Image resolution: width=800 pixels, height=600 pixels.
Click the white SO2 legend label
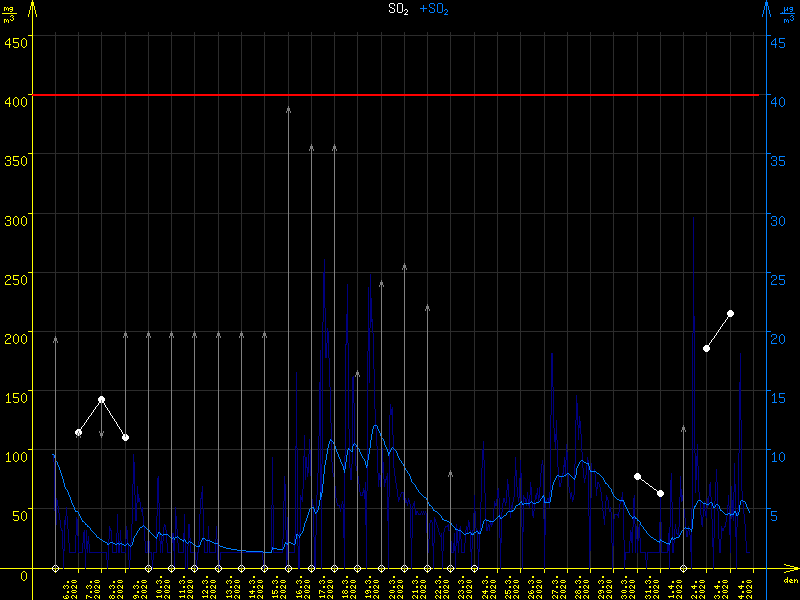tap(398, 9)
